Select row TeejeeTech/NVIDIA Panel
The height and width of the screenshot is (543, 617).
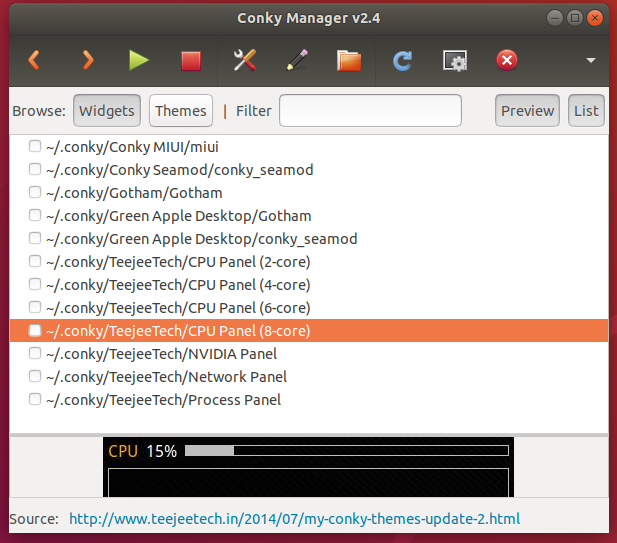point(309,353)
